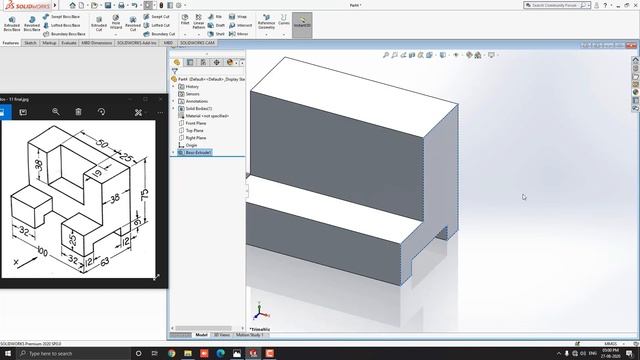Select the Revolved Cut tool
640x360 pixels.
click(x=133, y=24)
